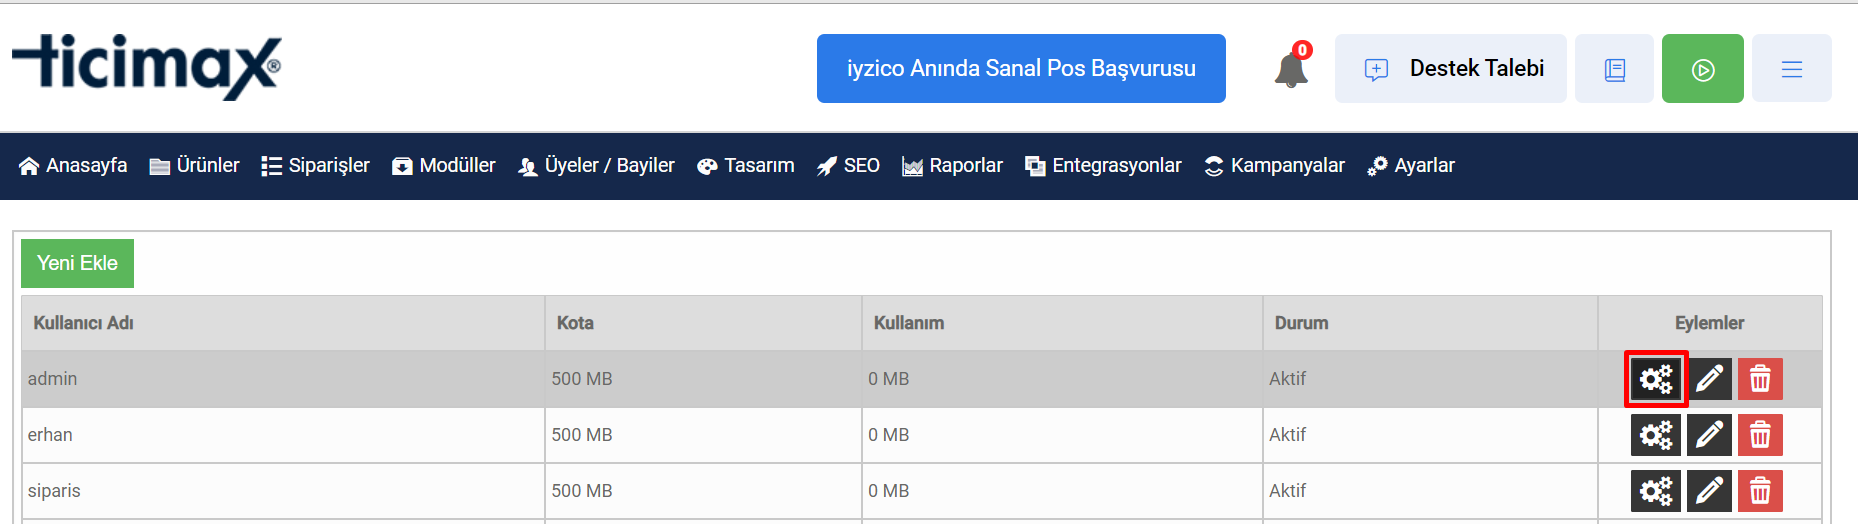Click the ticimax logo
Image resolution: width=1858 pixels, height=524 pixels.
coord(146,67)
